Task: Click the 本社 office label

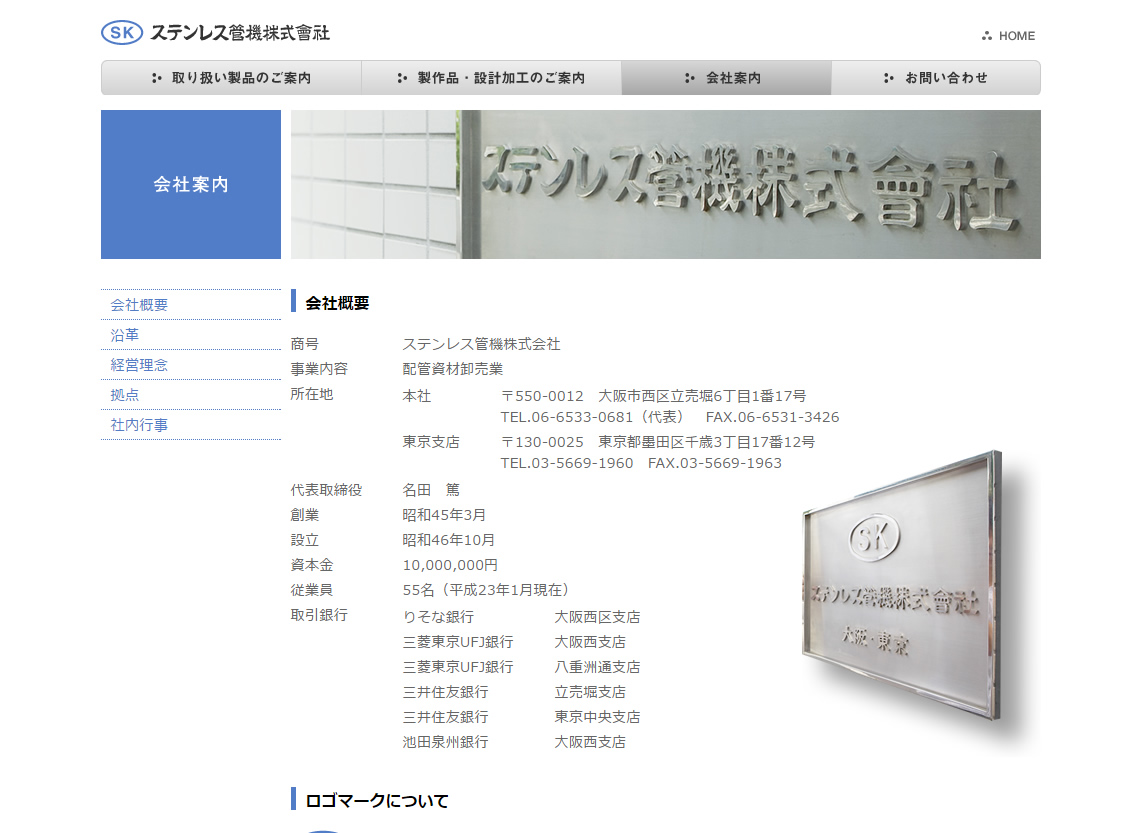Action: 417,396
